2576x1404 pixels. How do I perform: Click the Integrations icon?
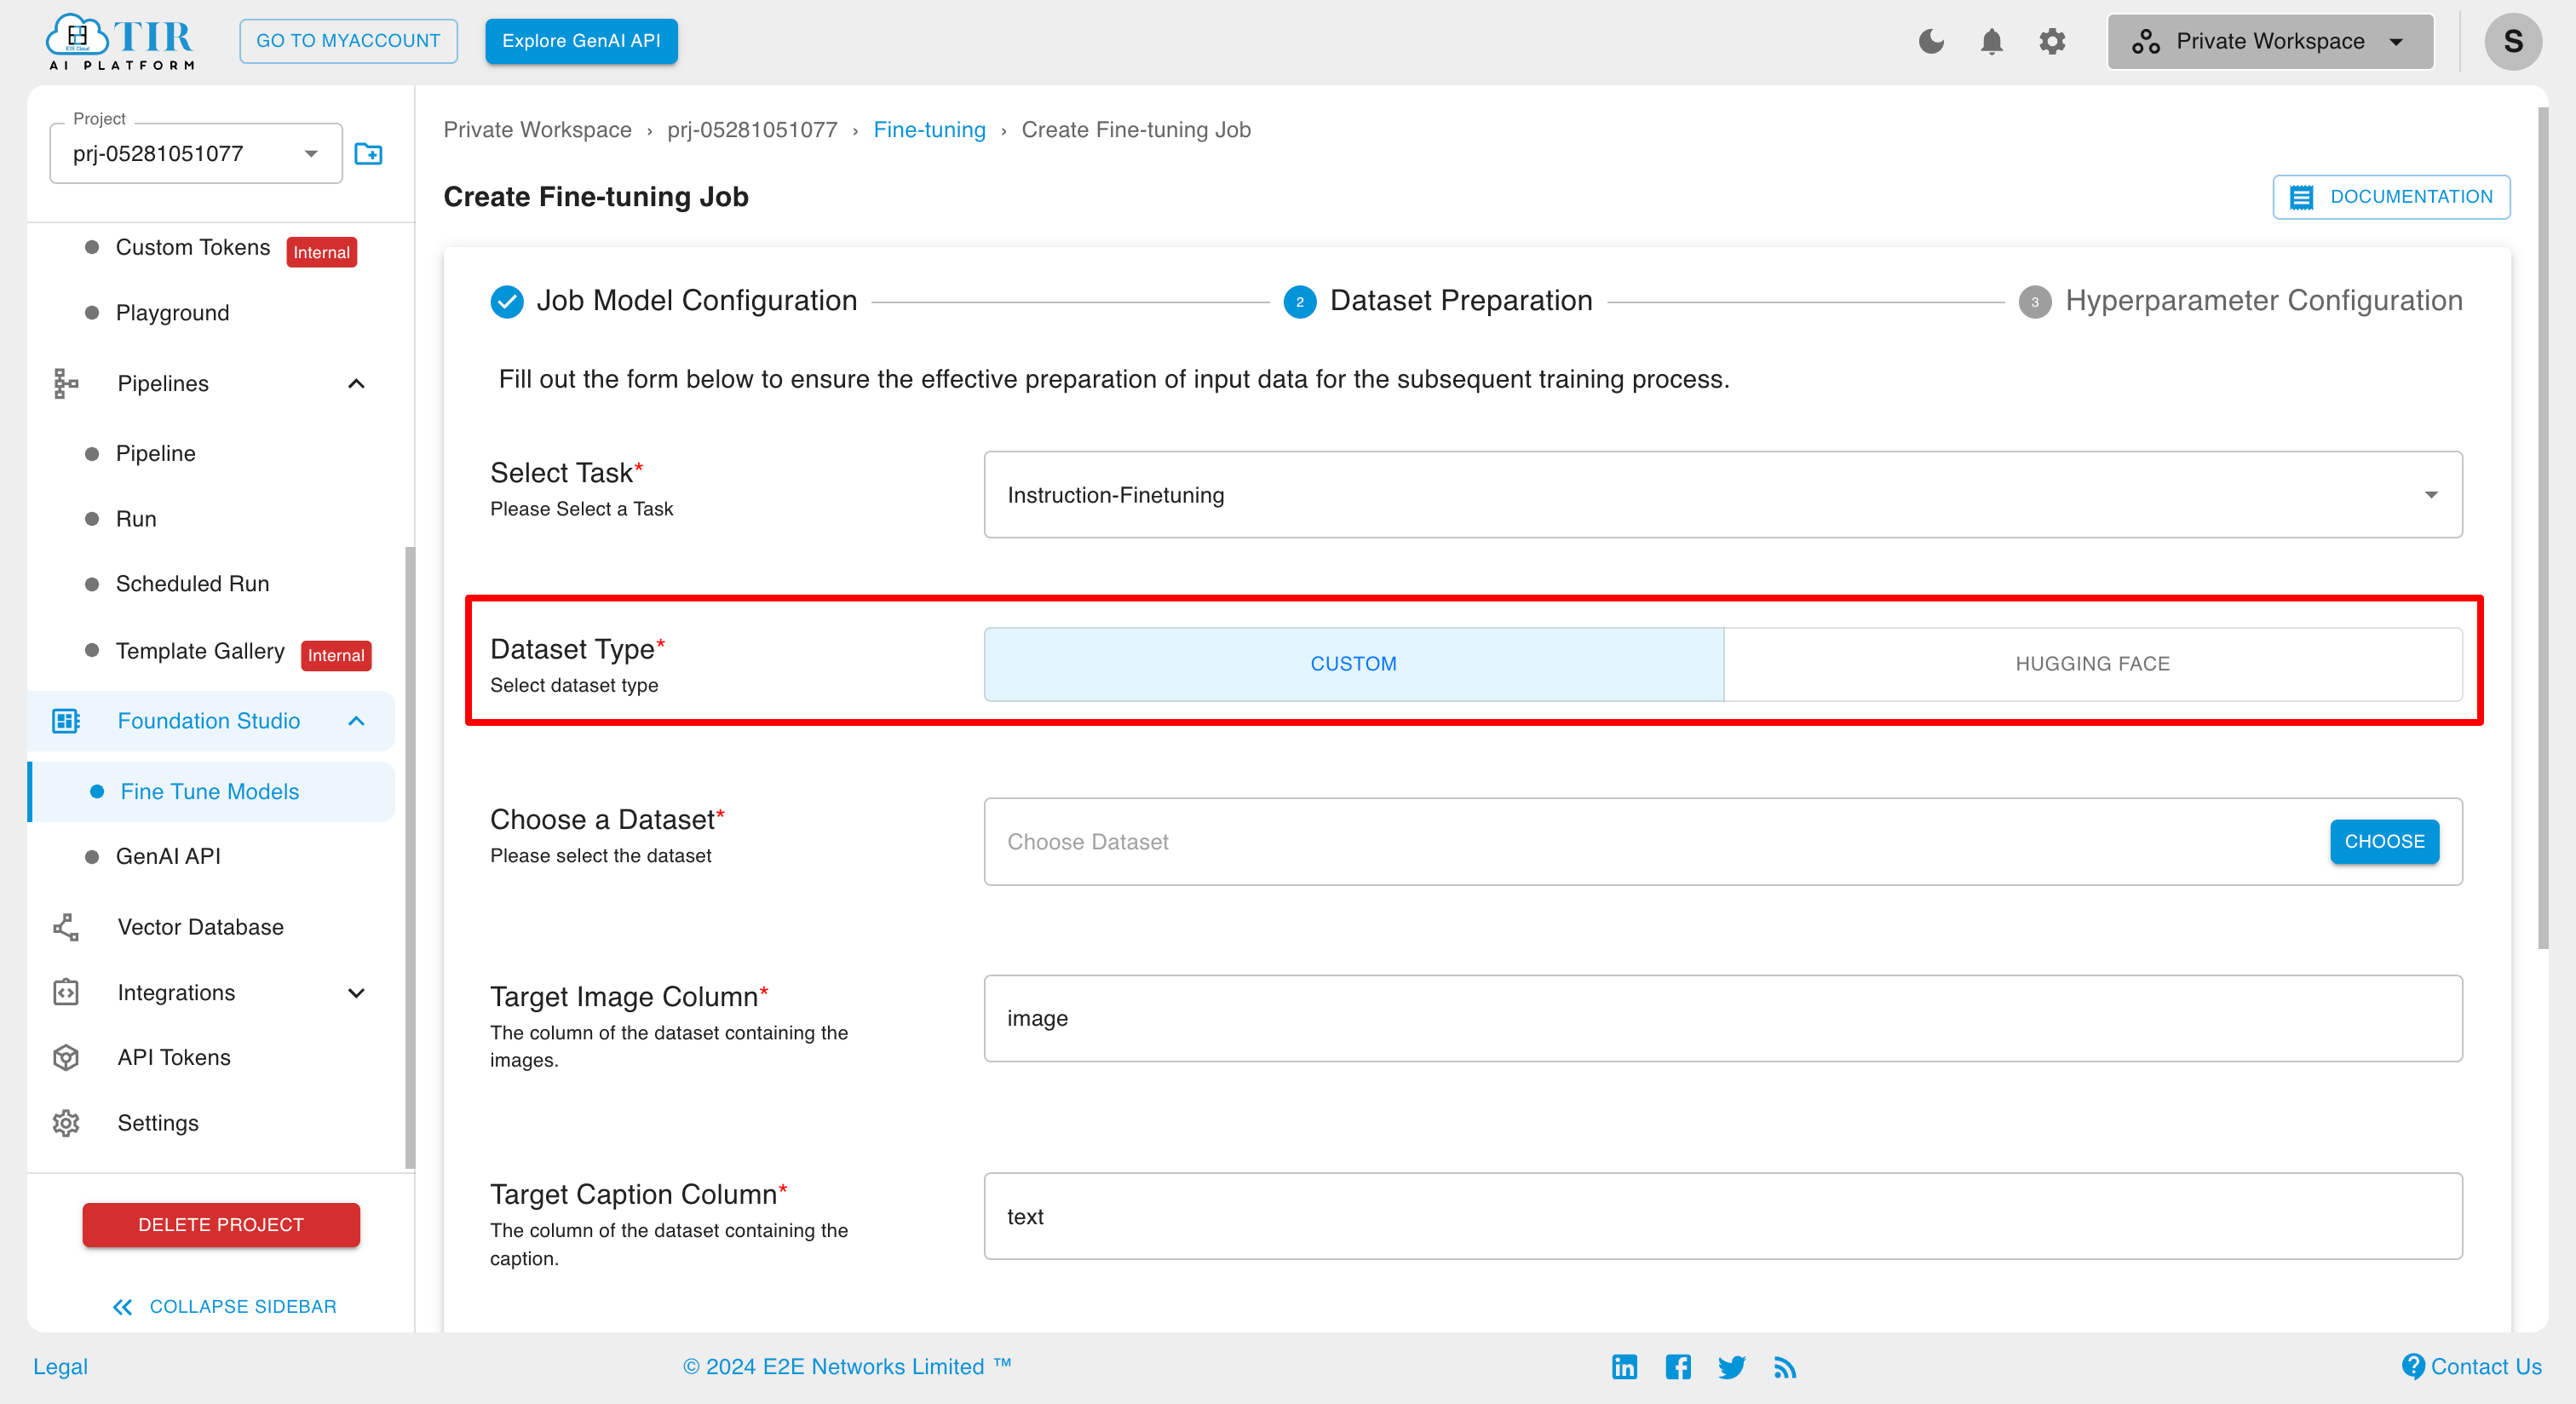coord(66,992)
